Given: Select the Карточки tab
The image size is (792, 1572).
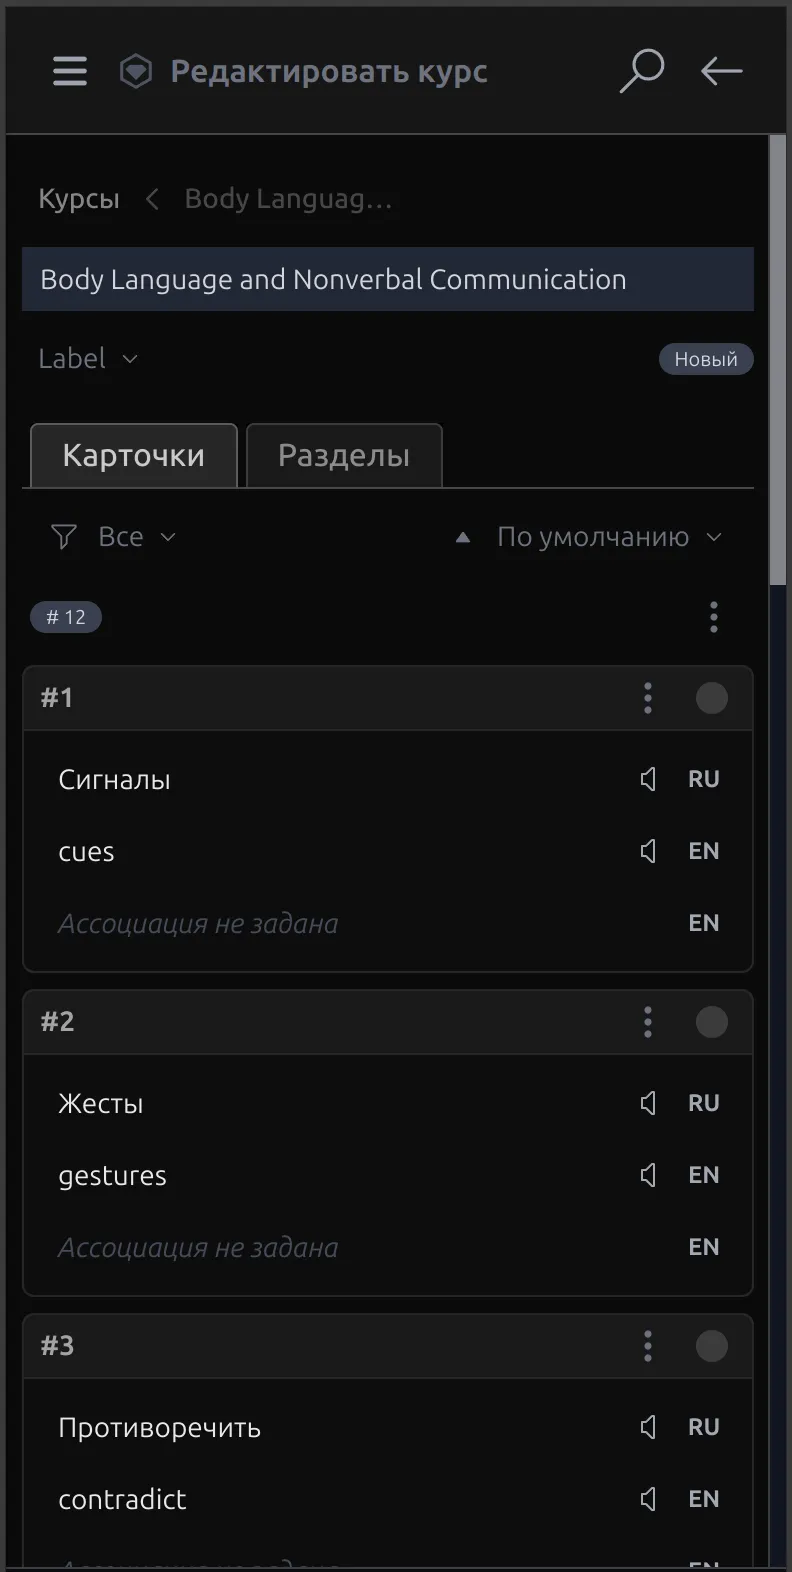Looking at the screenshot, I should pos(134,456).
